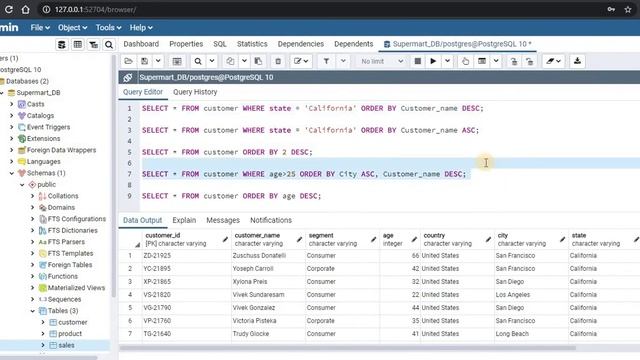Viewport: 640px width, 360px height.
Task: Click the hand icon in query toolbar
Action: [x=465, y=61]
